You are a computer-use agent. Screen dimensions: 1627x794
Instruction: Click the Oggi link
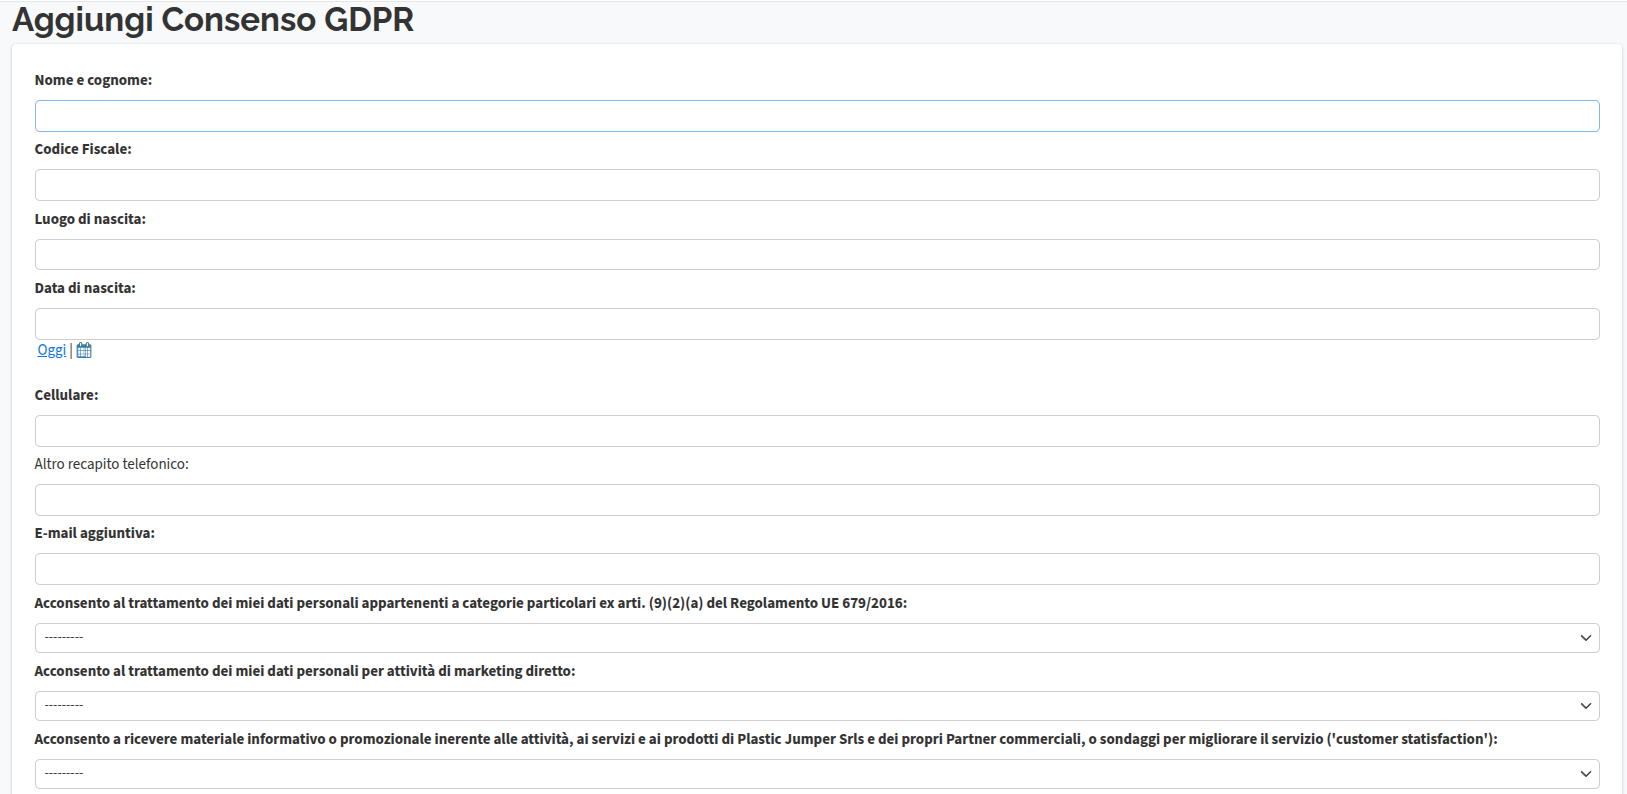[52, 350]
